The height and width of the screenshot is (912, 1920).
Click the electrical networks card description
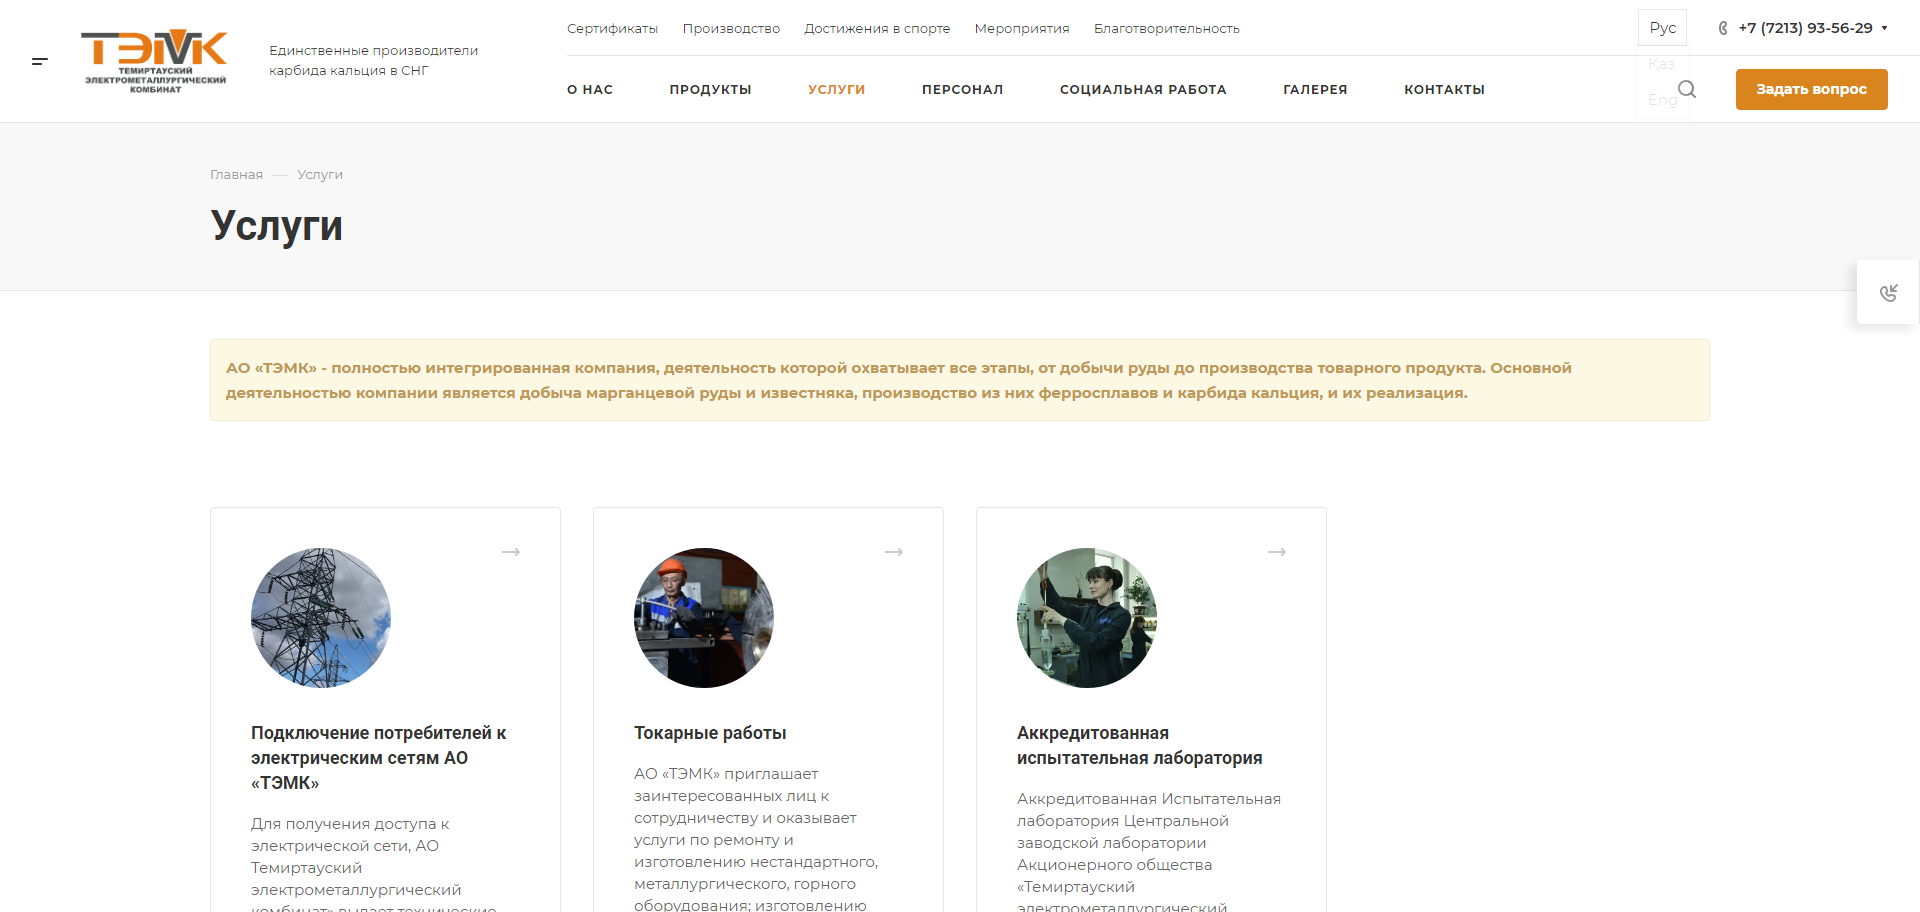coord(373,863)
